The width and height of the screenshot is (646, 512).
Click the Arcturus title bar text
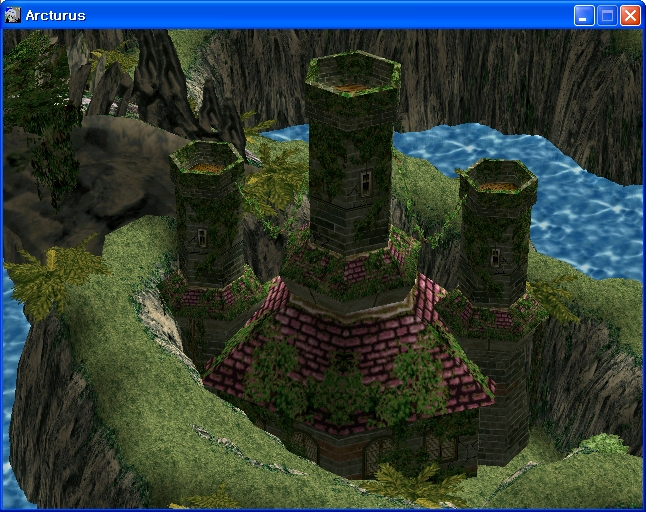click(x=57, y=15)
